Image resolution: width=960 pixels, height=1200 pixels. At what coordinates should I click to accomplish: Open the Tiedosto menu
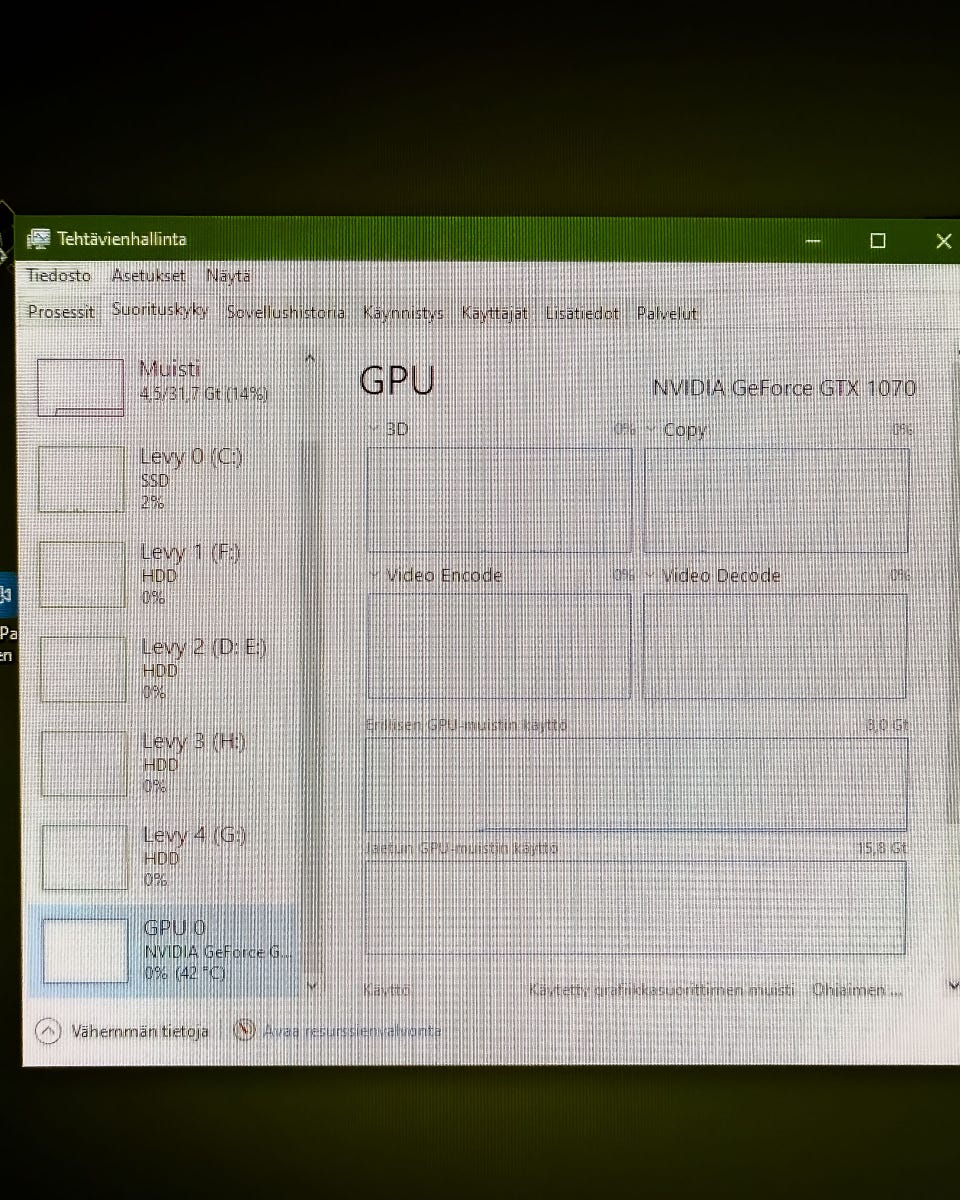click(x=58, y=275)
